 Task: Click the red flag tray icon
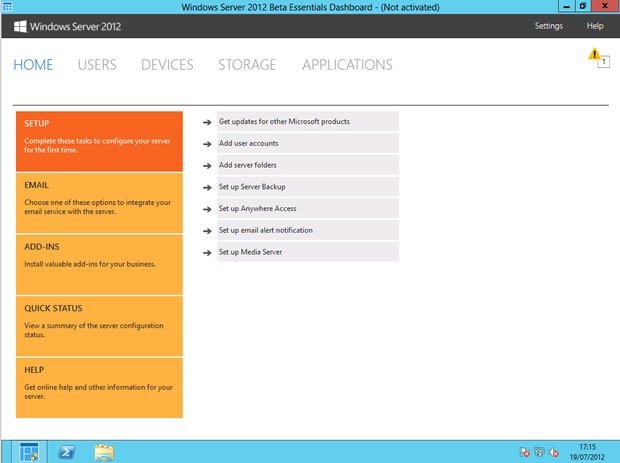point(525,452)
